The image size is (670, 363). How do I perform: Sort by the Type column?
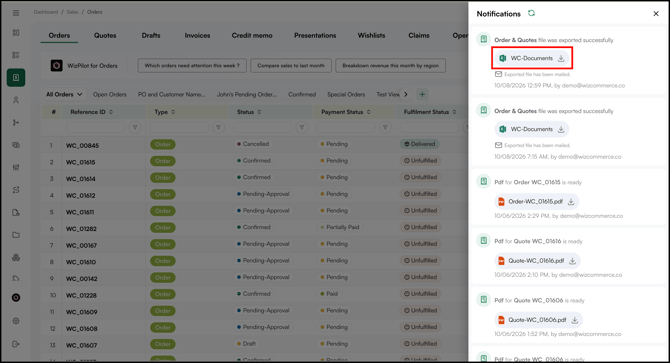coord(173,112)
